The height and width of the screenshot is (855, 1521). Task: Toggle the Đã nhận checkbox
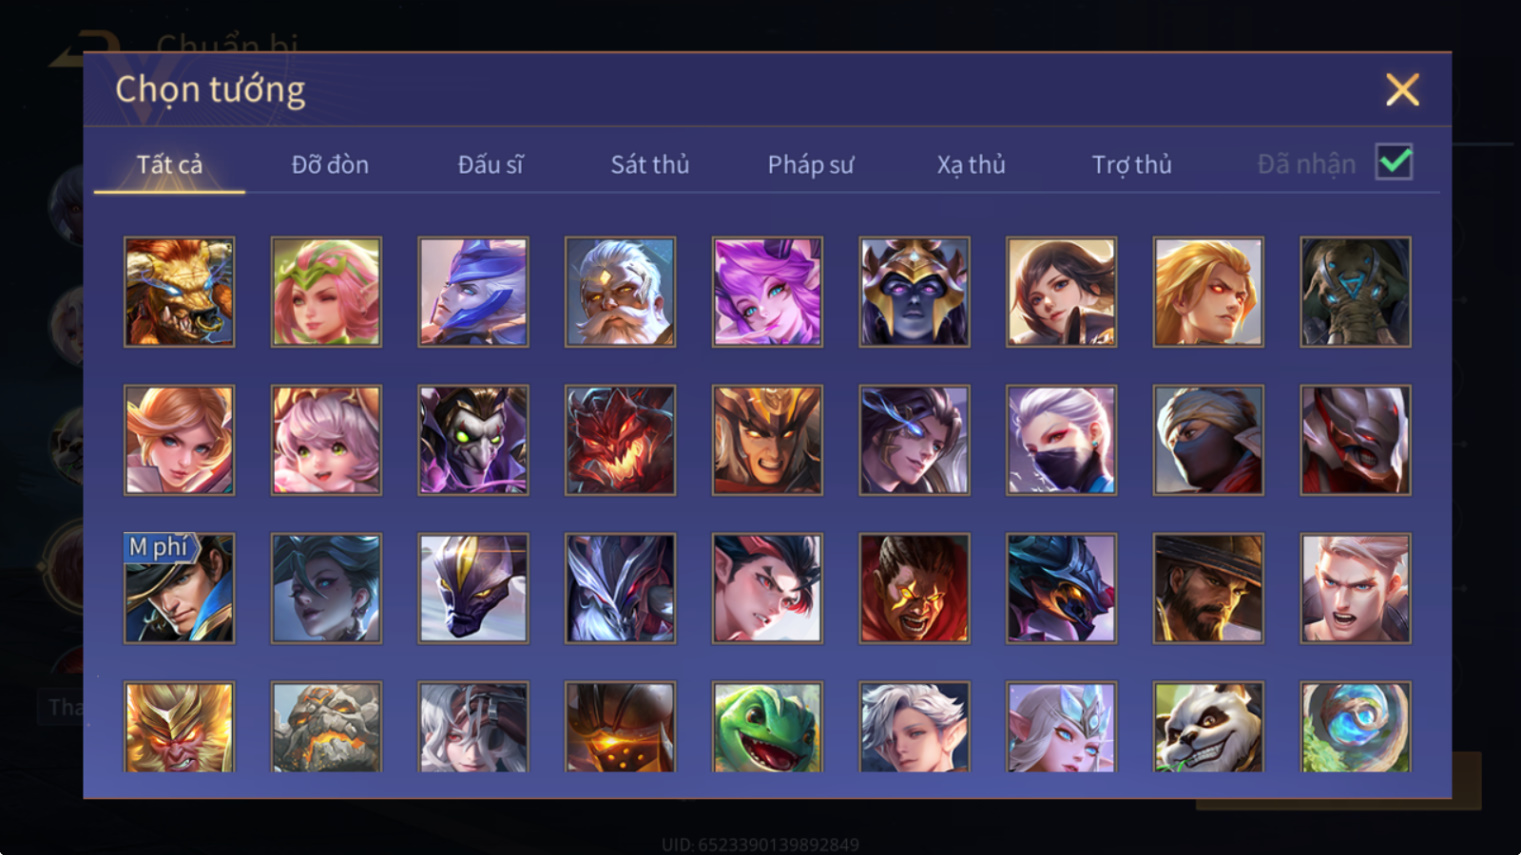coord(1394,162)
